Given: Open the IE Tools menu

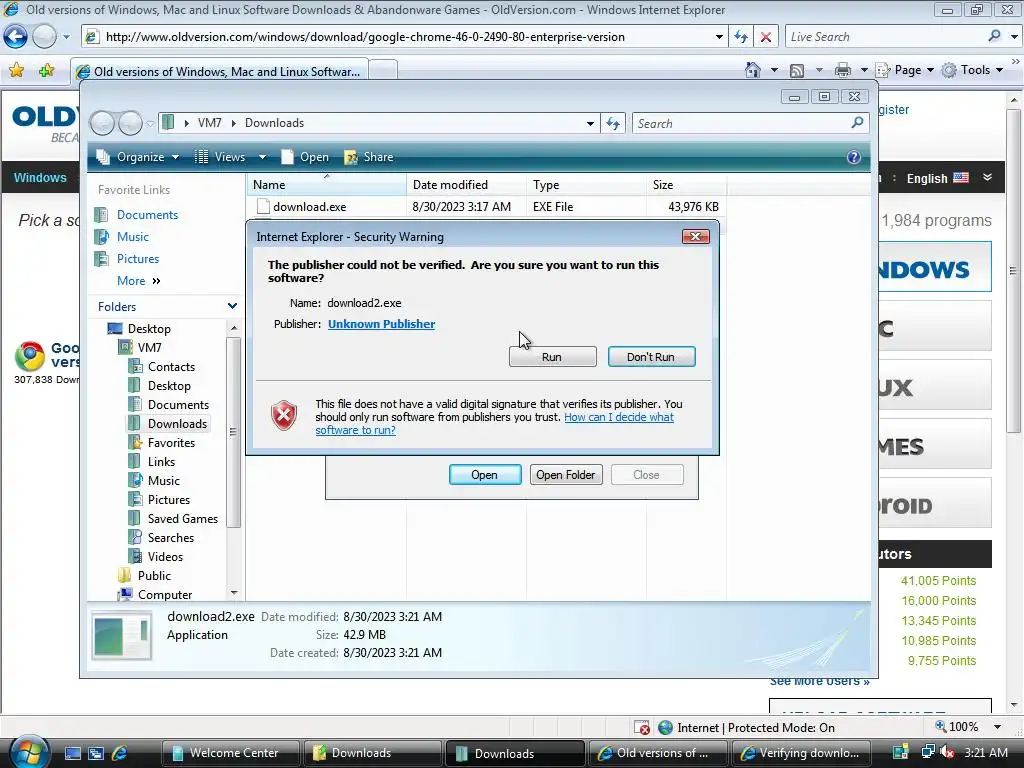Looking at the screenshot, I should (x=972, y=70).
